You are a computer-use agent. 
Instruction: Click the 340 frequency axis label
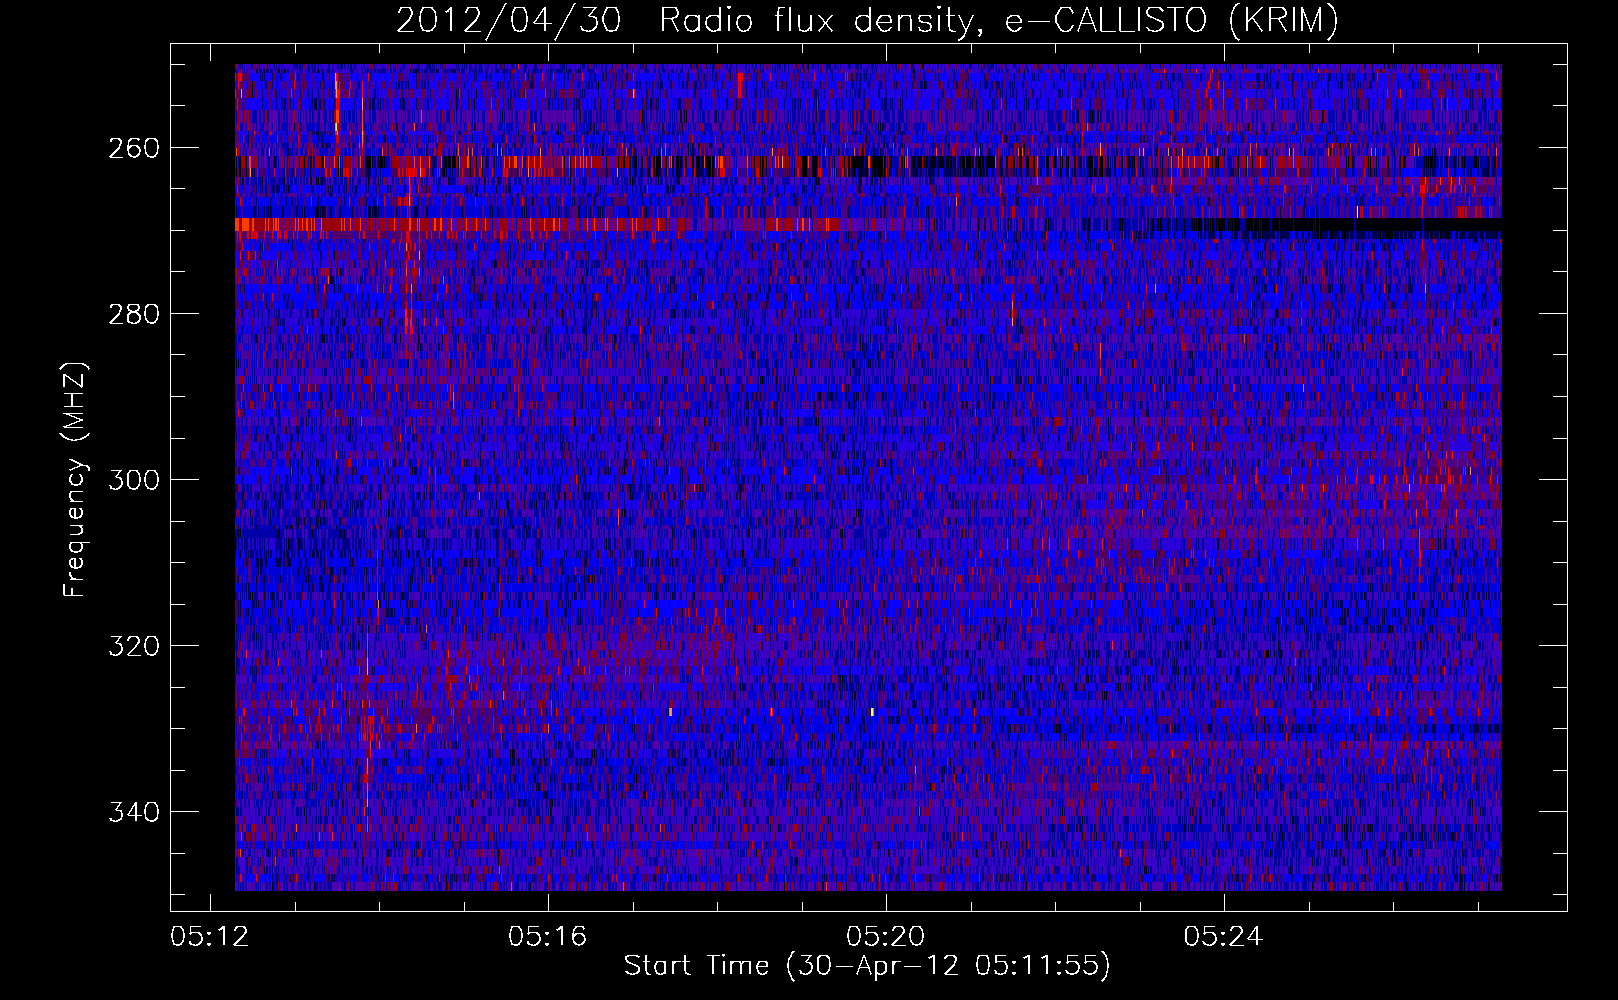pos(133,812)
